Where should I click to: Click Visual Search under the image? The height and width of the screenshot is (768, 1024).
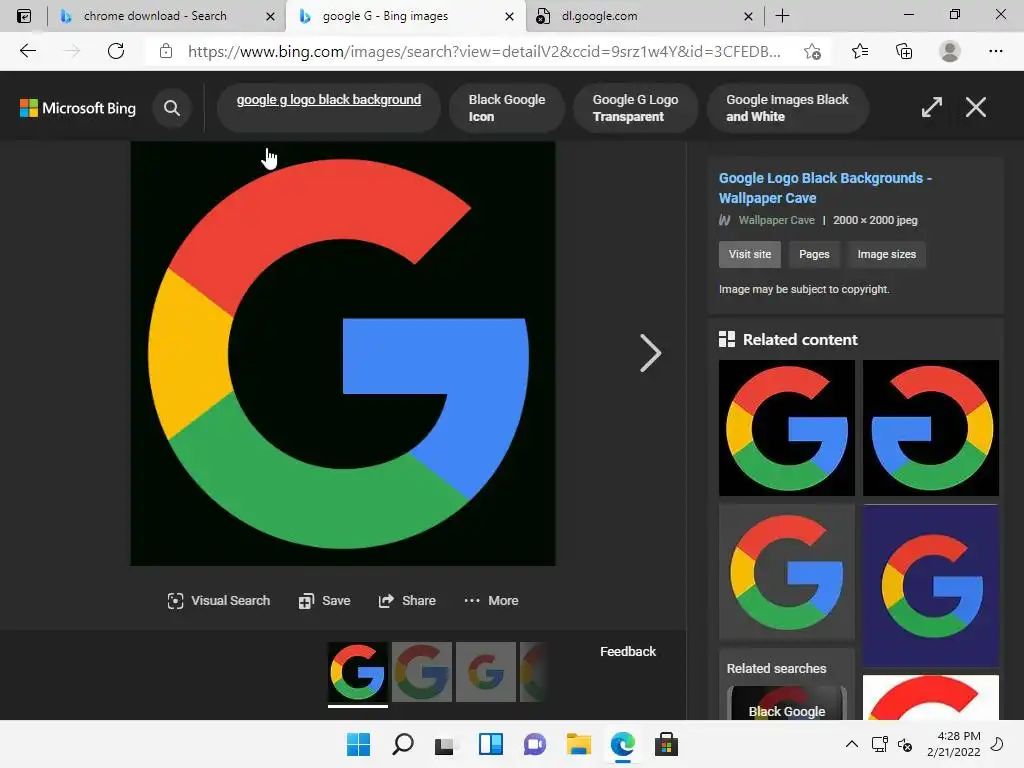[x=218, y=601]
